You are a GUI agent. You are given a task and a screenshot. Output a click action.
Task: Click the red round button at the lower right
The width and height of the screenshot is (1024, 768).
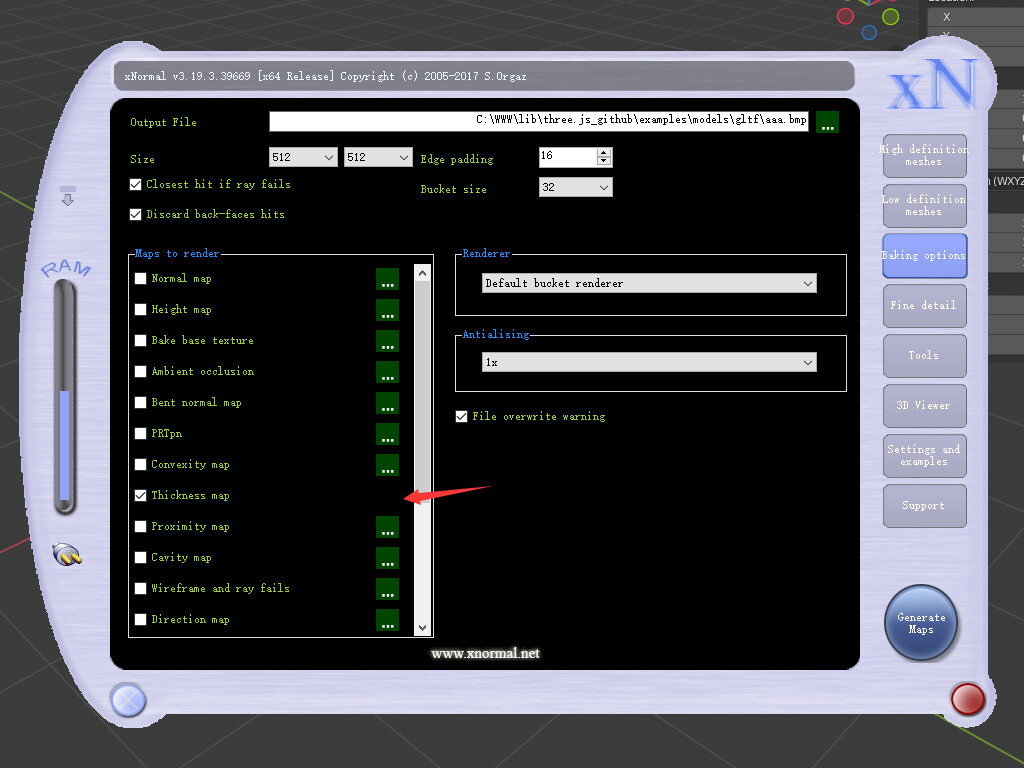(x=967, y=699)
